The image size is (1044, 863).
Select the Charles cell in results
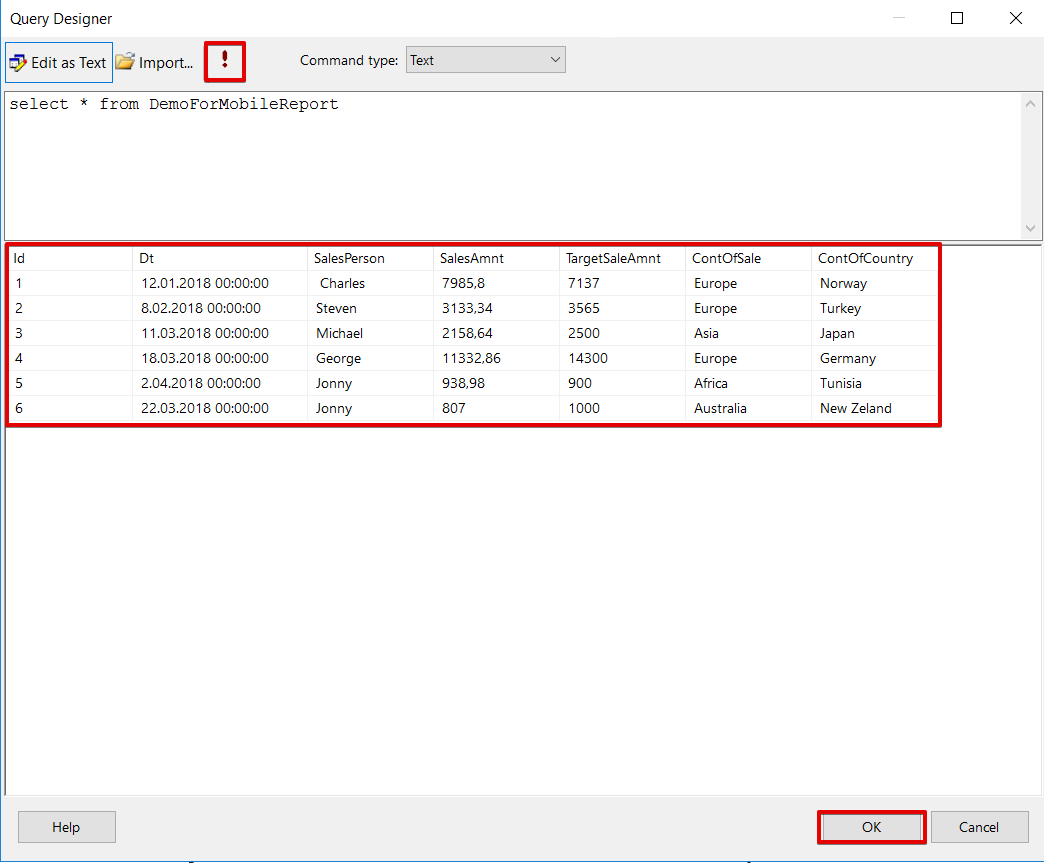click(342, 283)
